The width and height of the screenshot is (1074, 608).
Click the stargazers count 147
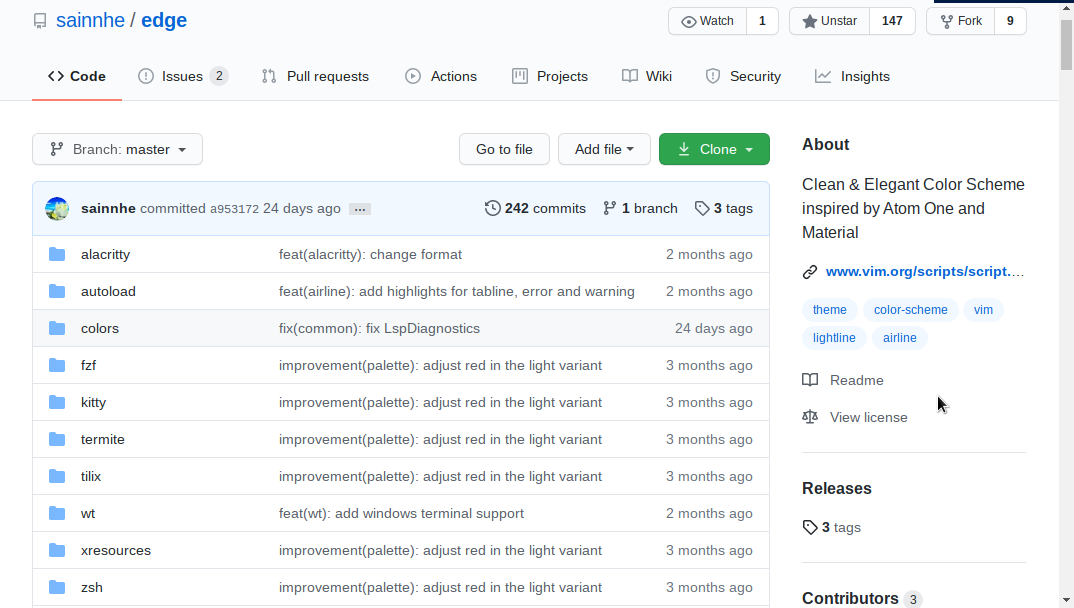click(x=892, y=21)
